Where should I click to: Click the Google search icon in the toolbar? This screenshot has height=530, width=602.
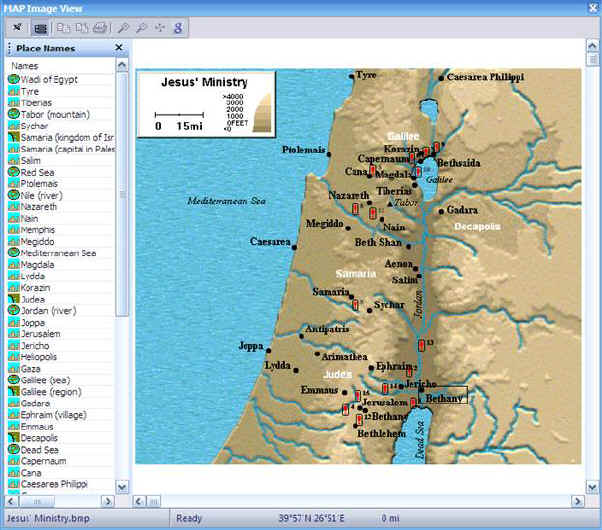tap(177, 29)
